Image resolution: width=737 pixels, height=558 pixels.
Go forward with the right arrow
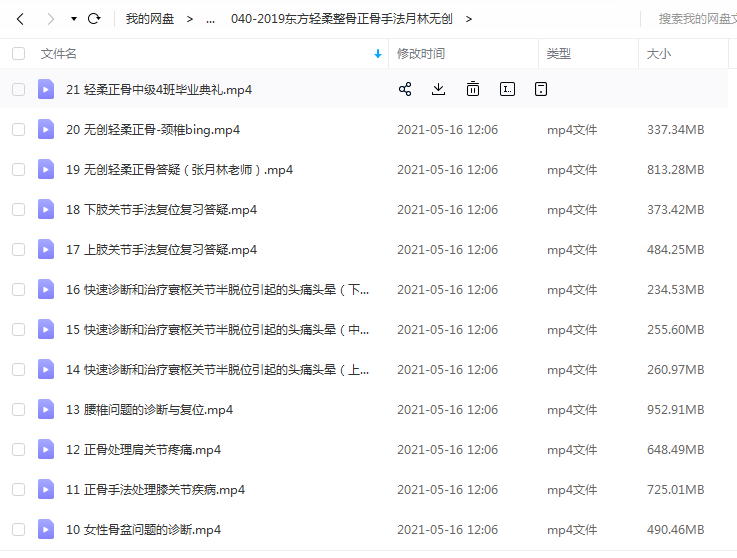(x=50, y=19)
